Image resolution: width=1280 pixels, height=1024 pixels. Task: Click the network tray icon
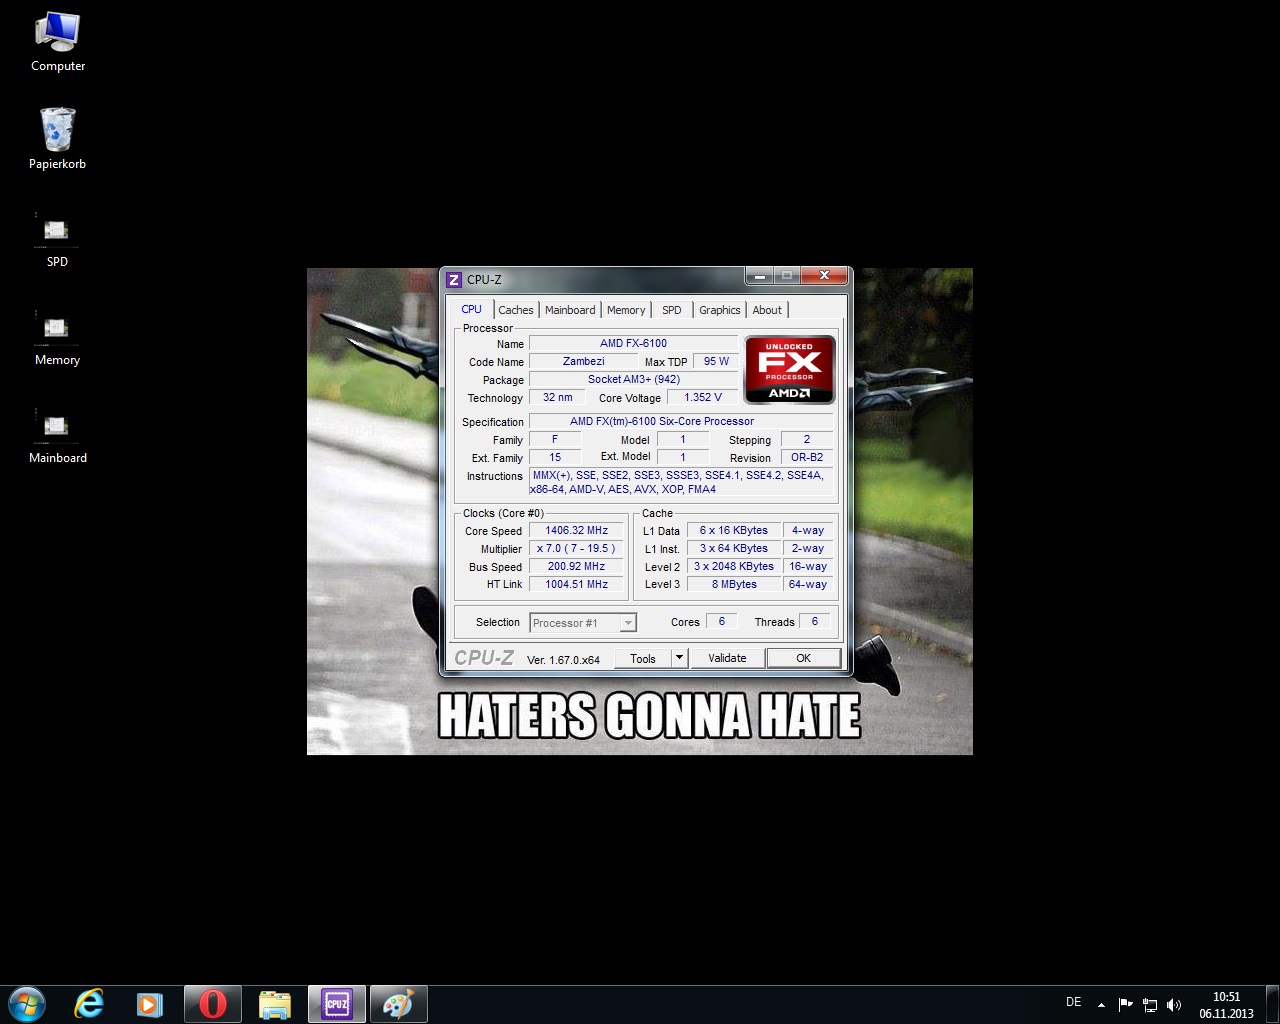point(1150,1005)
